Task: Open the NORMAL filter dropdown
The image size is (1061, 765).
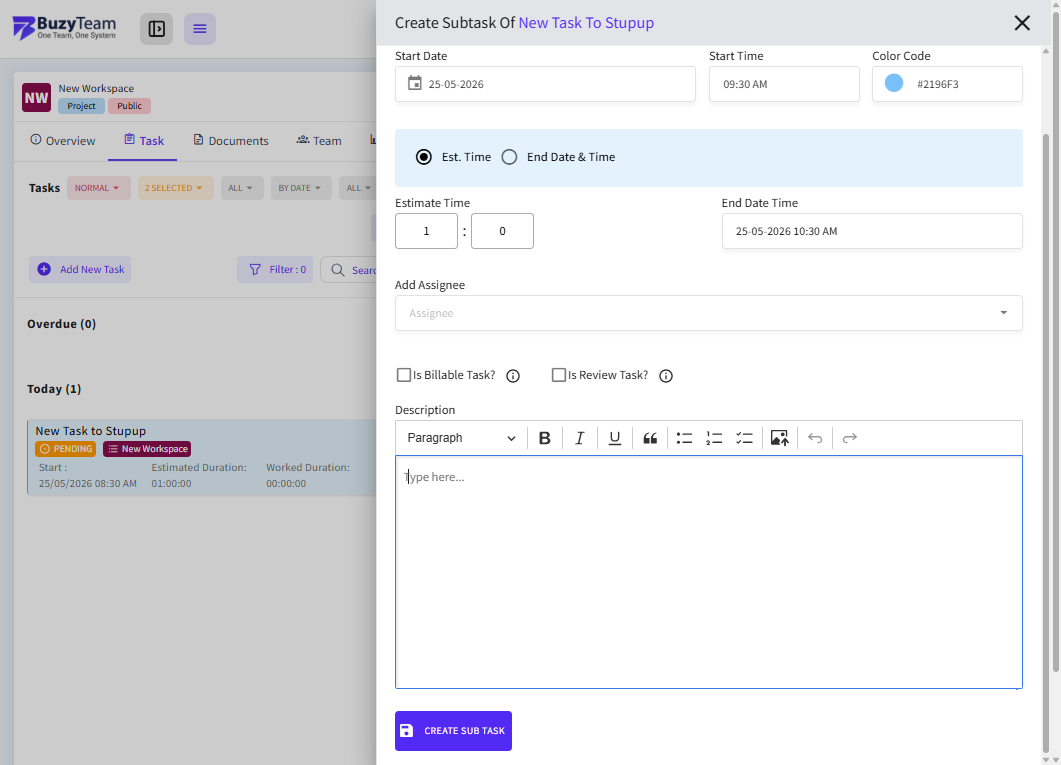Action: pos(98,188)
